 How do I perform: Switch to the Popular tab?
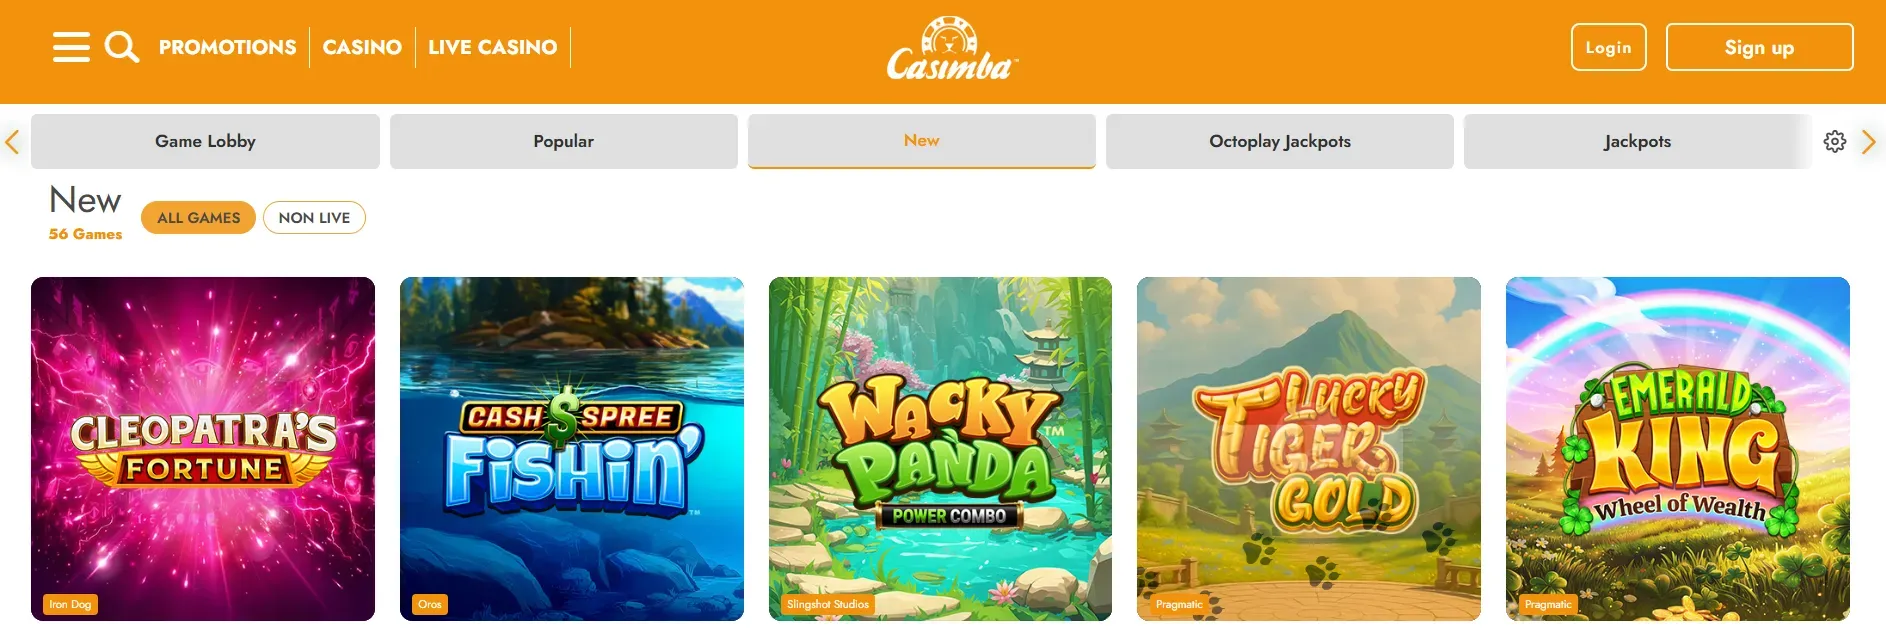click(564, 141)
